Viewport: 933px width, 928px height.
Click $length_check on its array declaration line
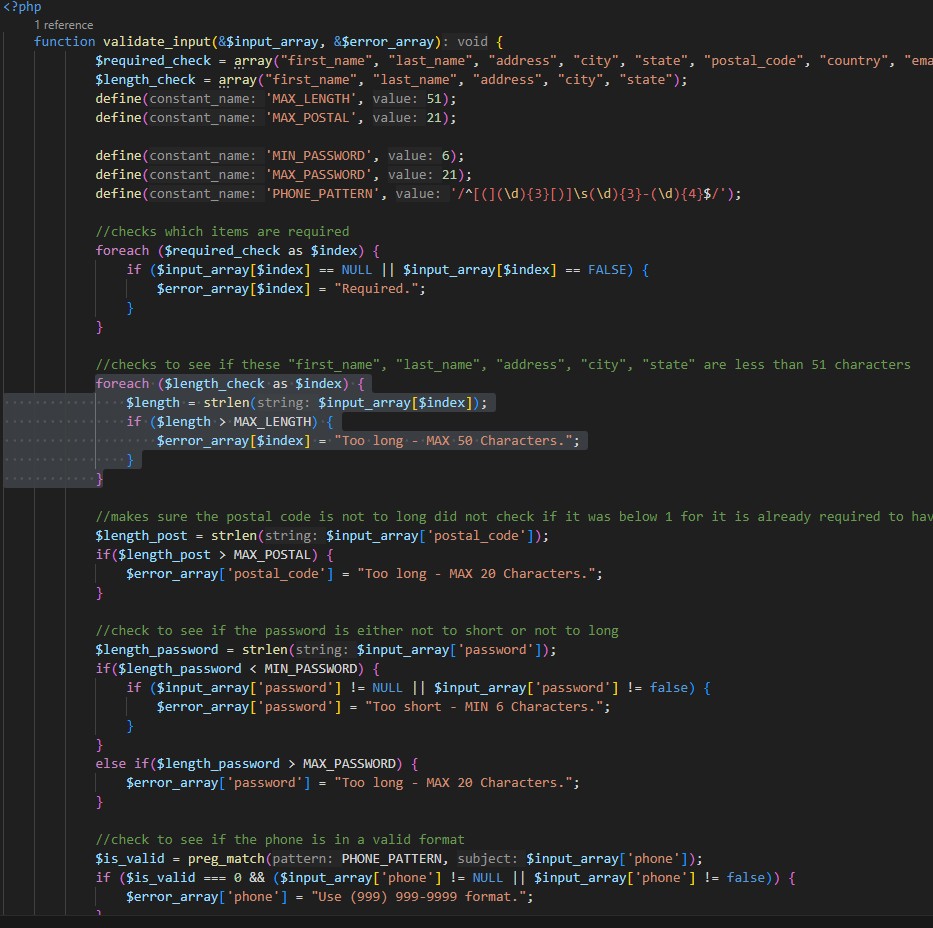click(x=145, y=80)
